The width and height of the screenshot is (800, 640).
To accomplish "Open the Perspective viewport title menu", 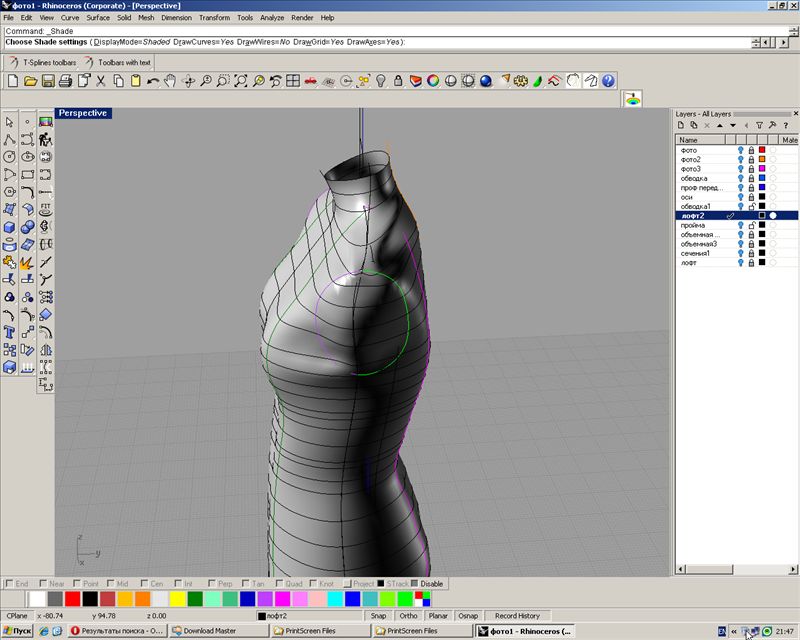I will (83, 113).
